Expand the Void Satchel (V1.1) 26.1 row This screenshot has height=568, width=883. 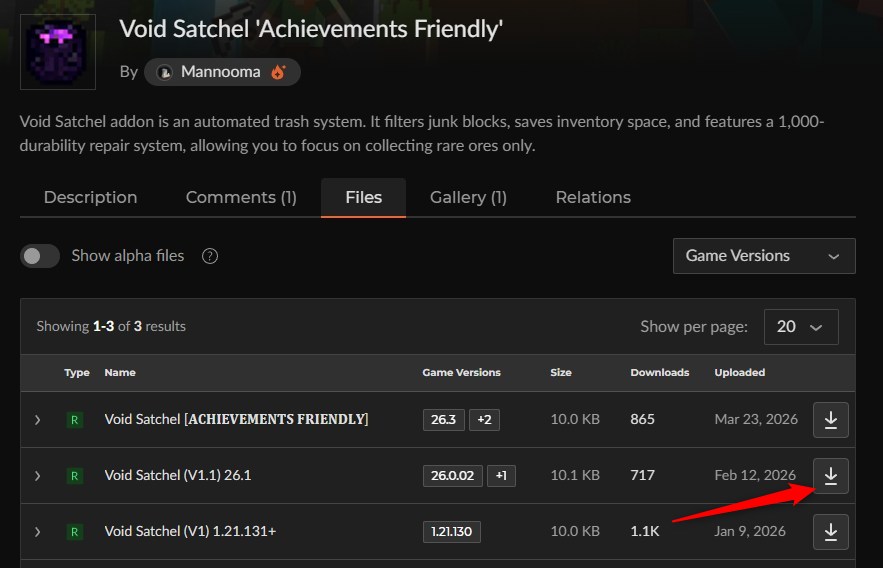37,476
